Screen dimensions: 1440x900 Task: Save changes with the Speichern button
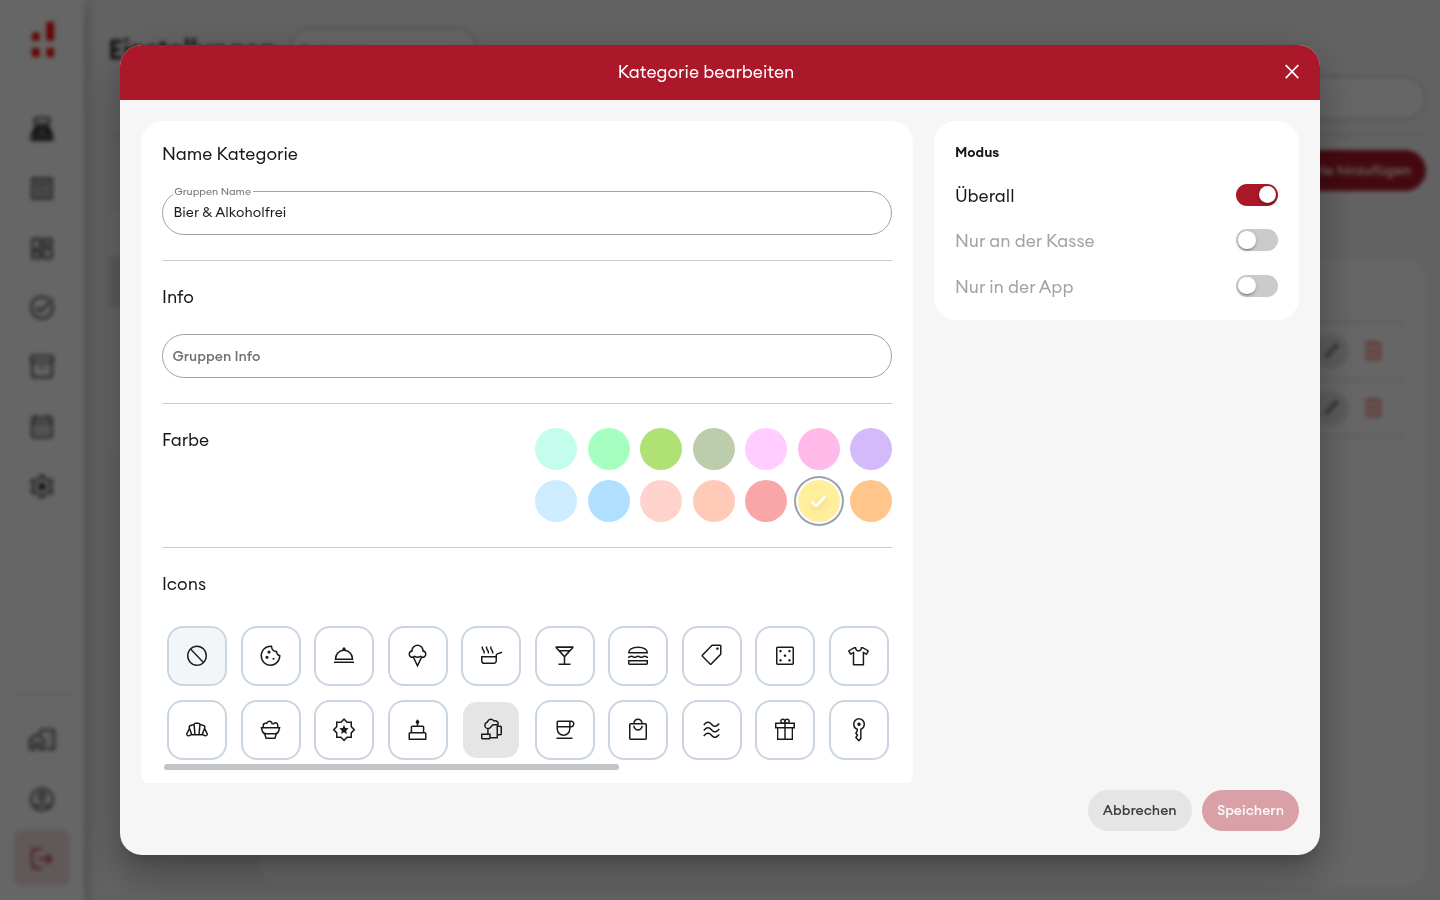point(1250,810)
